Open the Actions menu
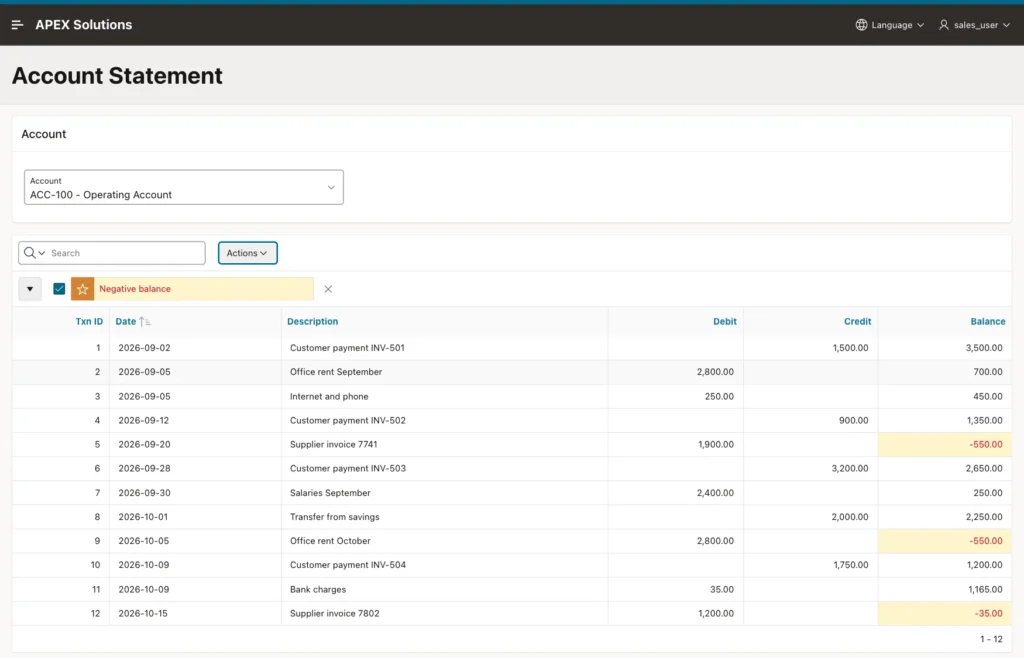Screen dimensions: 1024x658 point(248,253)
